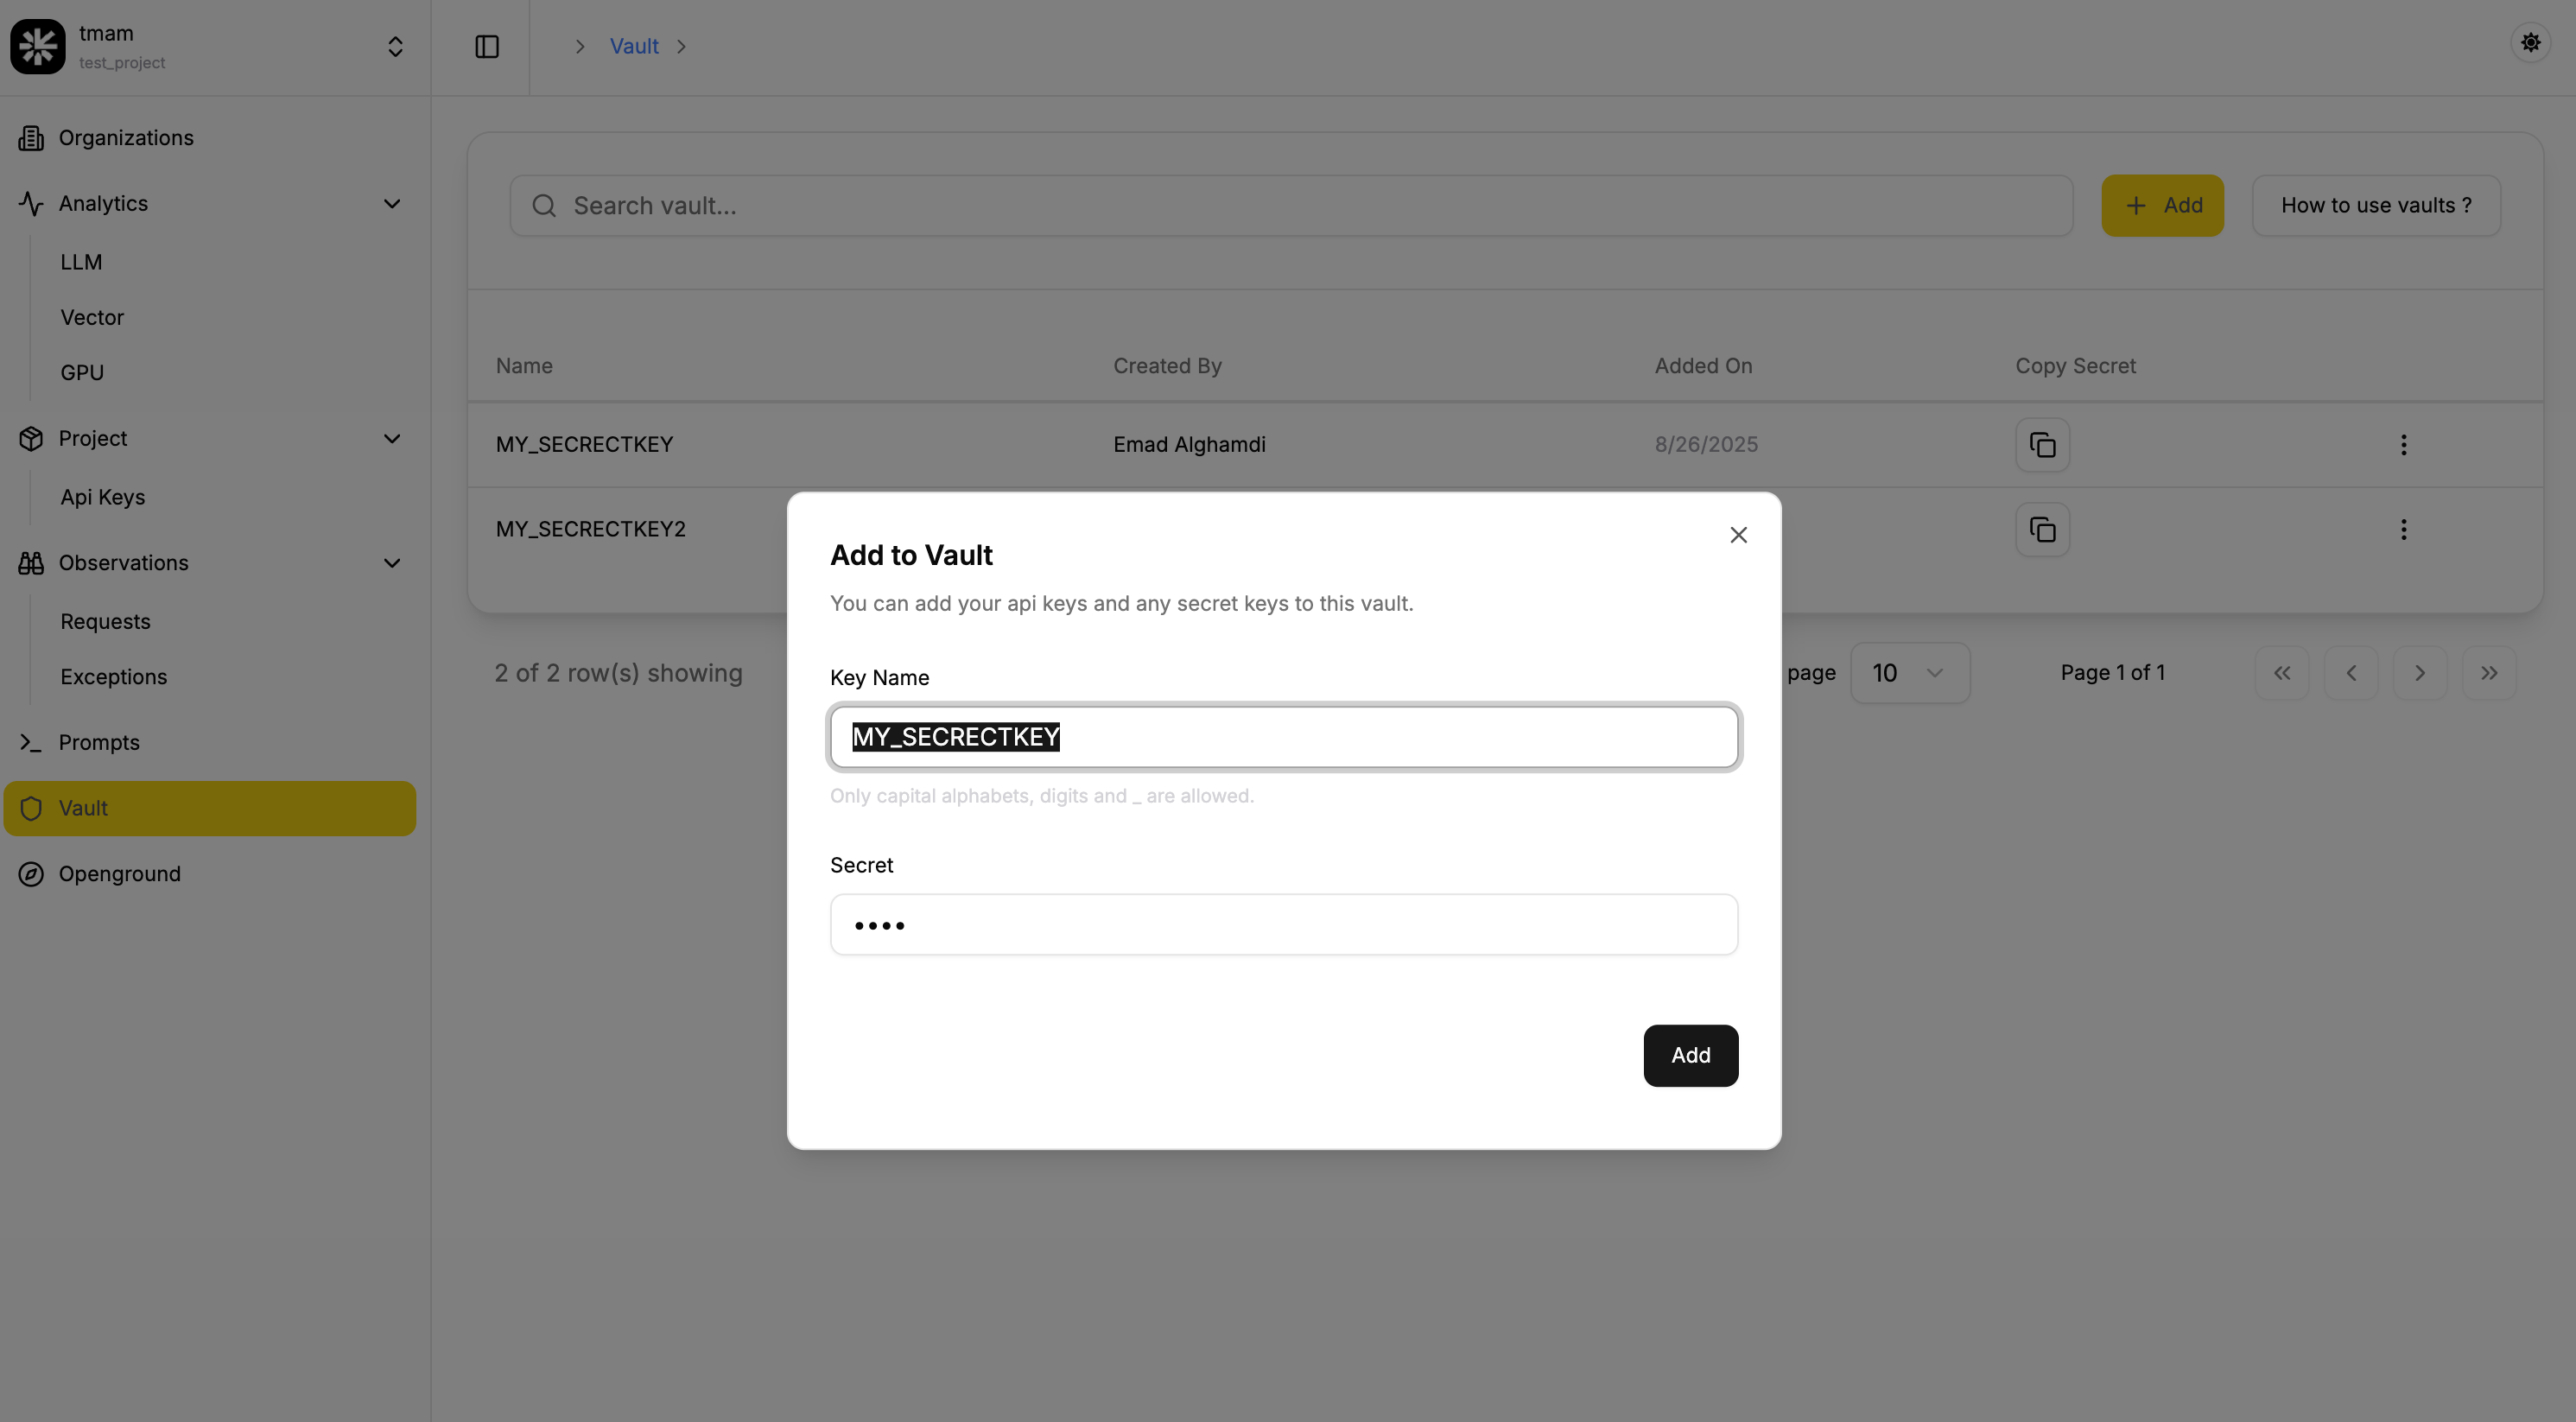2576x1422 pixels.
Task: Collapse the Project section chevron
Action: (392, 439)
